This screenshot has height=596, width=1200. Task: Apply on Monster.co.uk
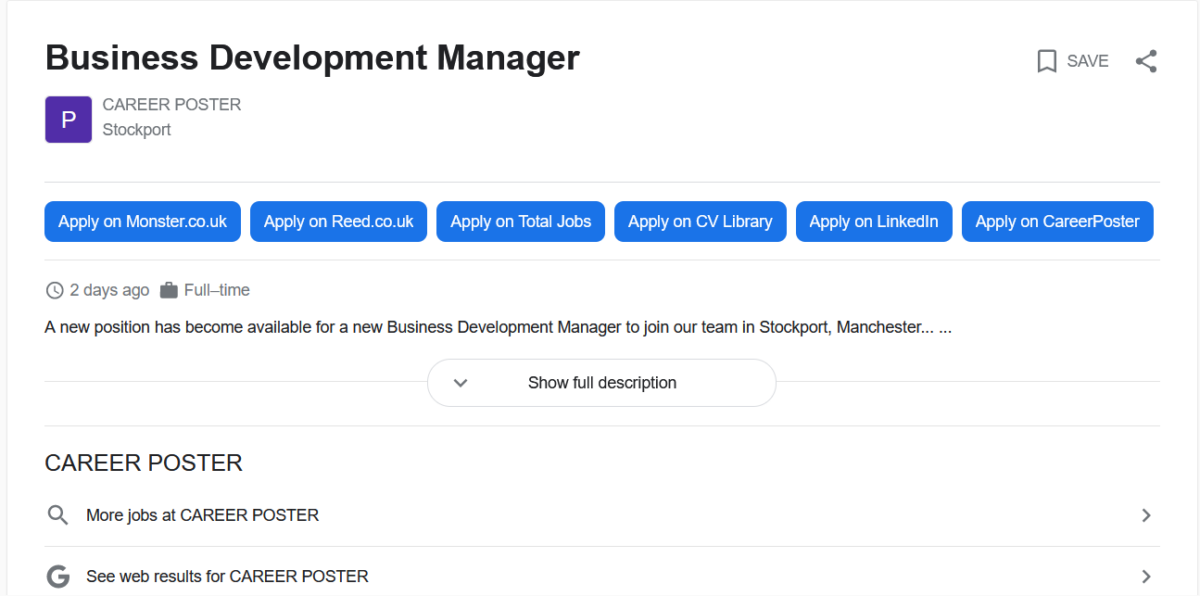142,222
